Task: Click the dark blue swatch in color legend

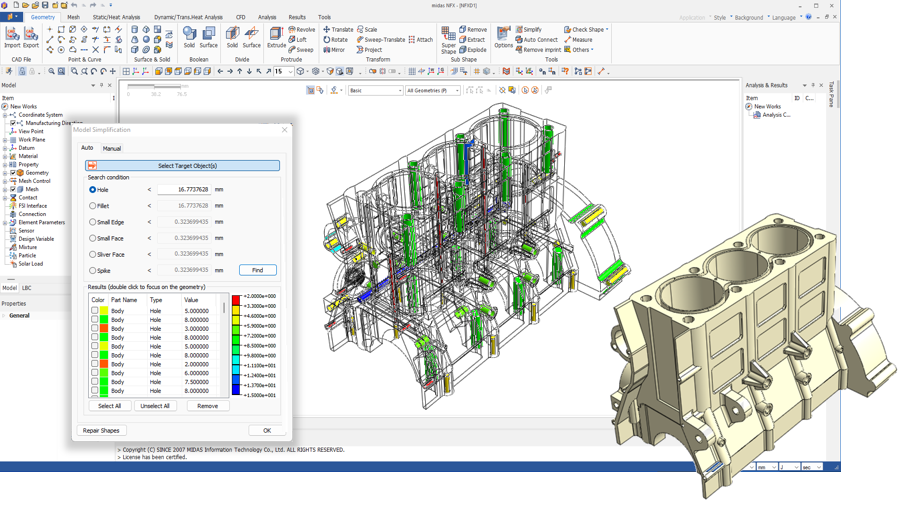Action: click(236, 389)
